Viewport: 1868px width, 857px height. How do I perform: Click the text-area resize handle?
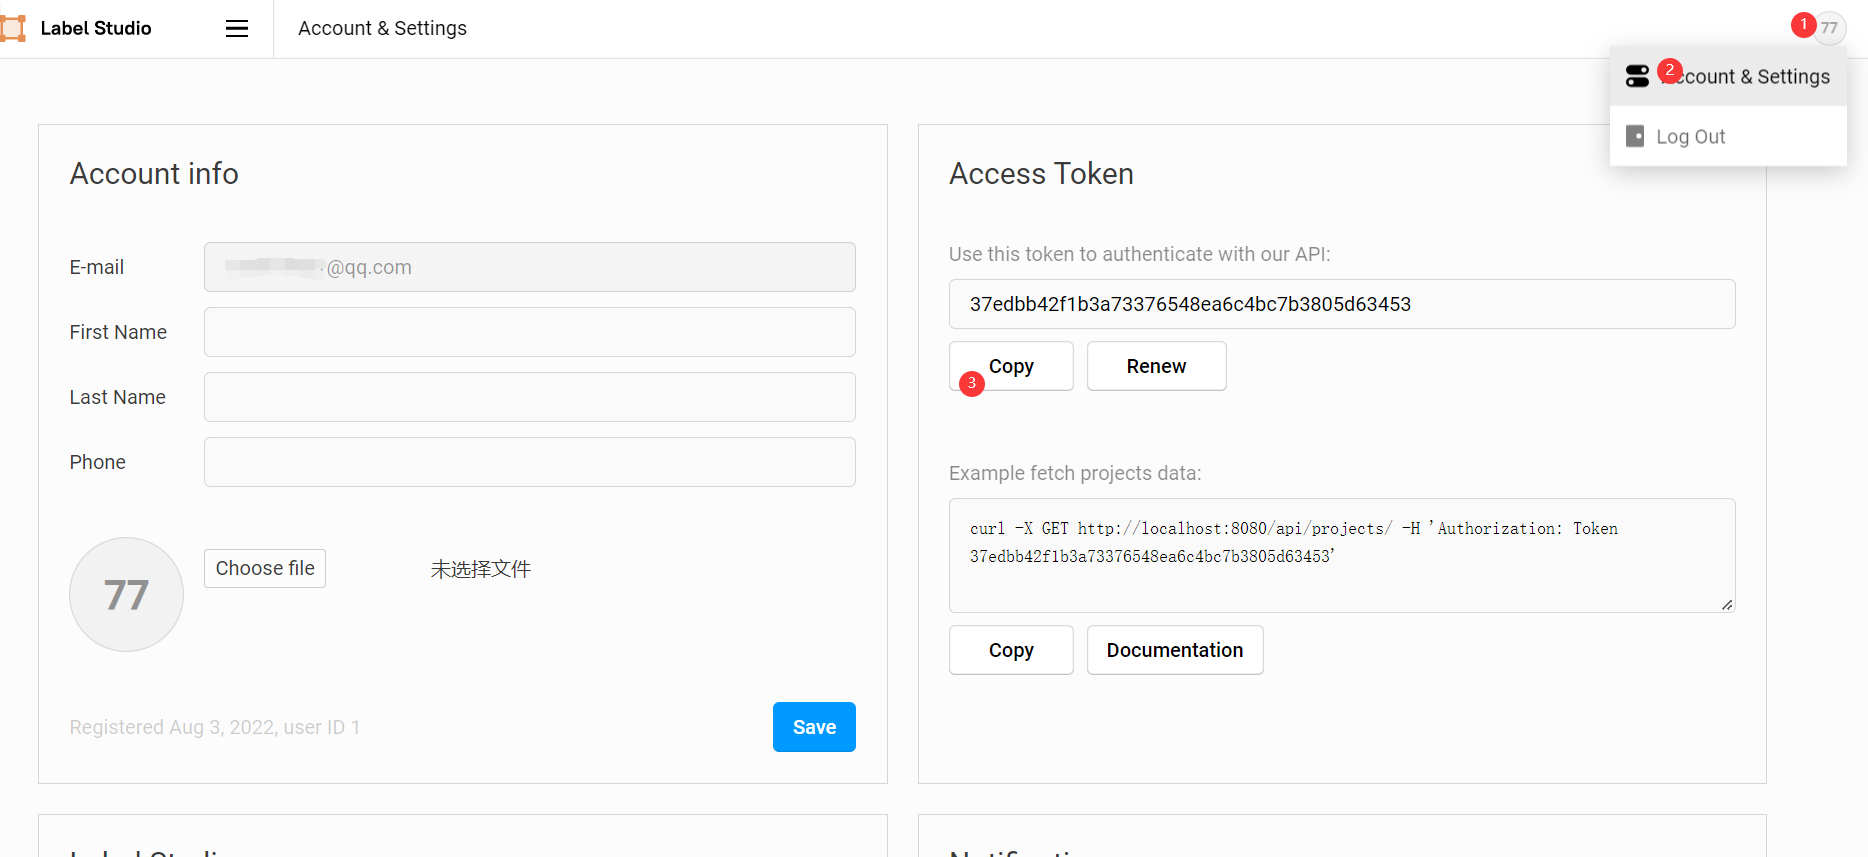1727,604
